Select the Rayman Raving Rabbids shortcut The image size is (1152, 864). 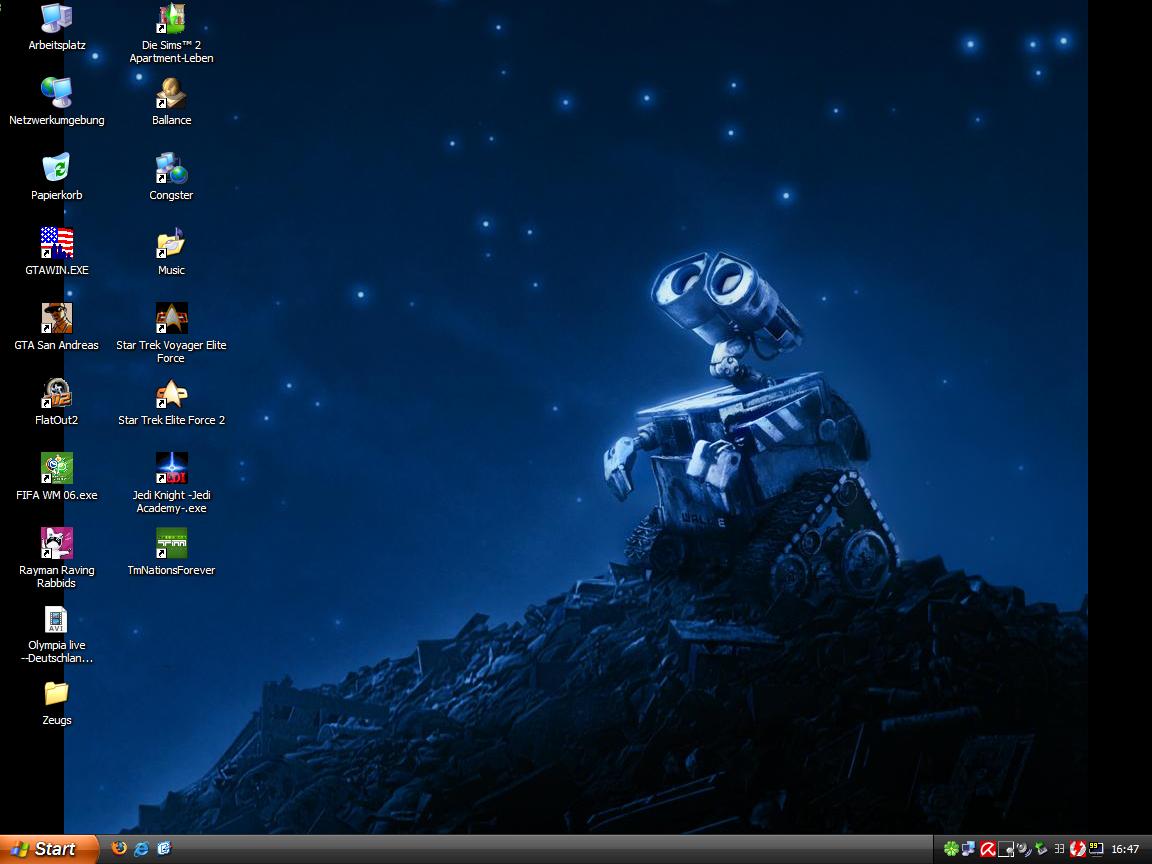57,543
